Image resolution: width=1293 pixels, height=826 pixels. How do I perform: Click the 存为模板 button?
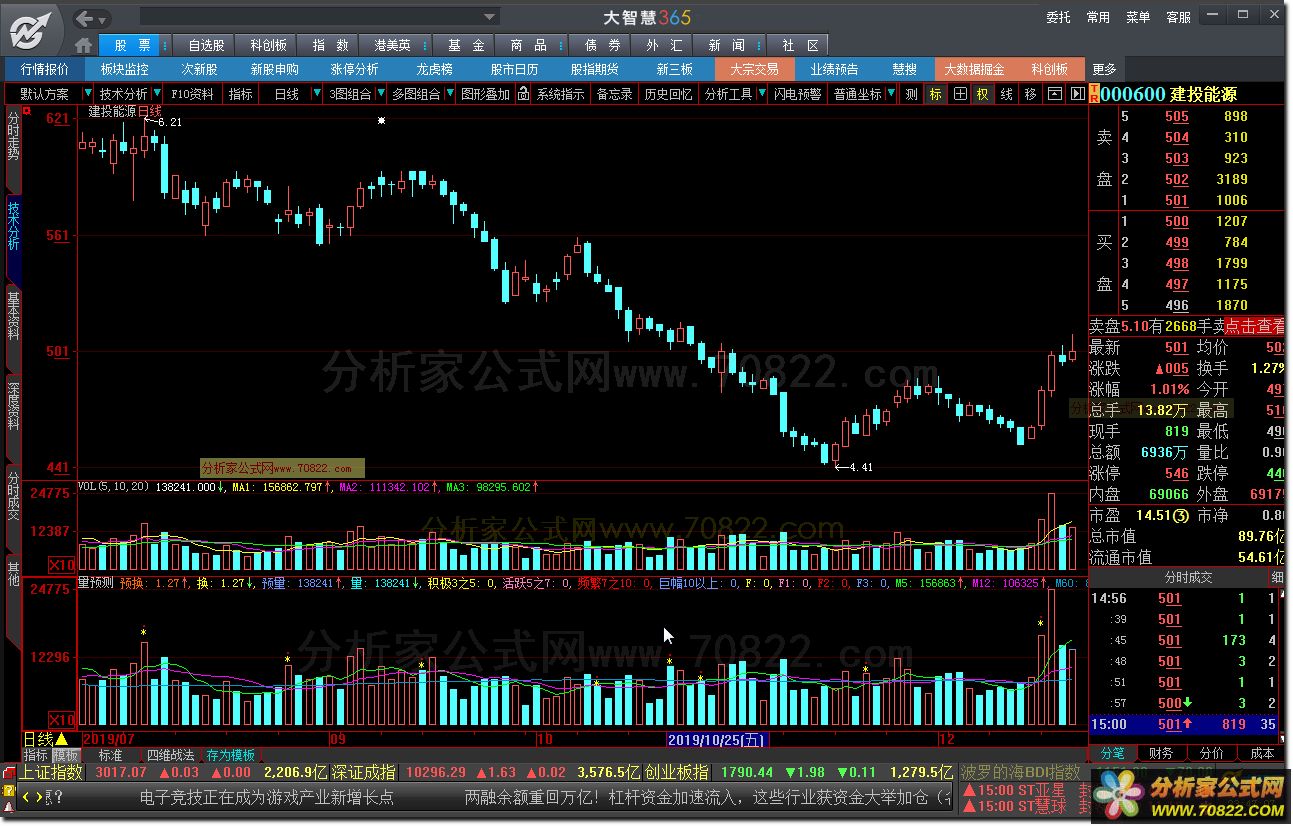click(x=231, y=756)
